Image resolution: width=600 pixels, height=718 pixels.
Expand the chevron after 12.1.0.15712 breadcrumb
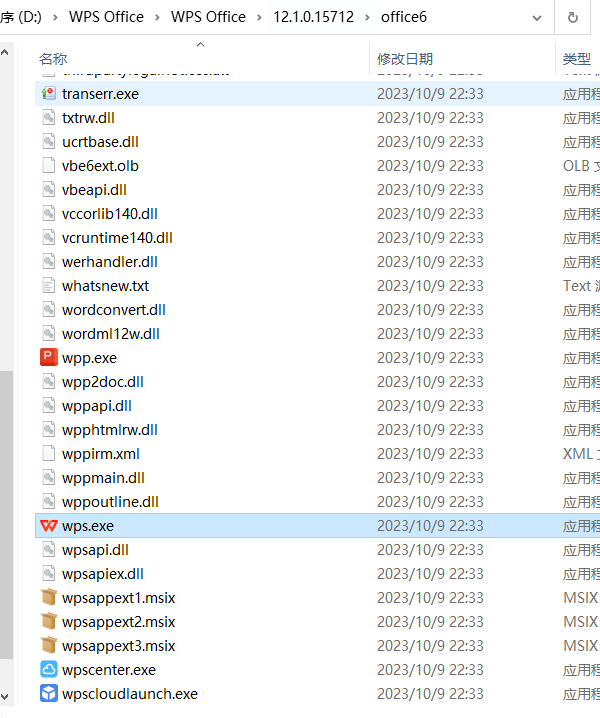367,17
